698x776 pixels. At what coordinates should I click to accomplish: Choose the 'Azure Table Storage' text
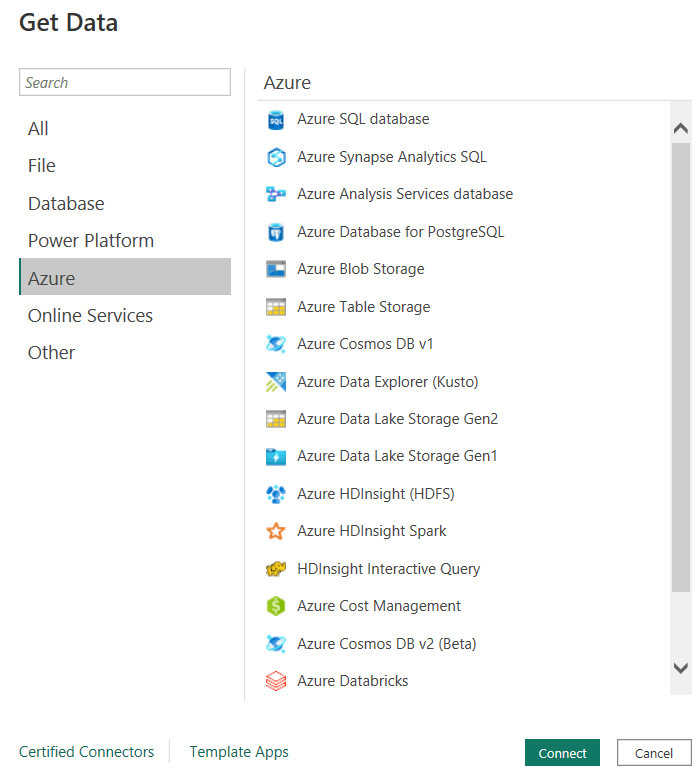pos(363,307)
